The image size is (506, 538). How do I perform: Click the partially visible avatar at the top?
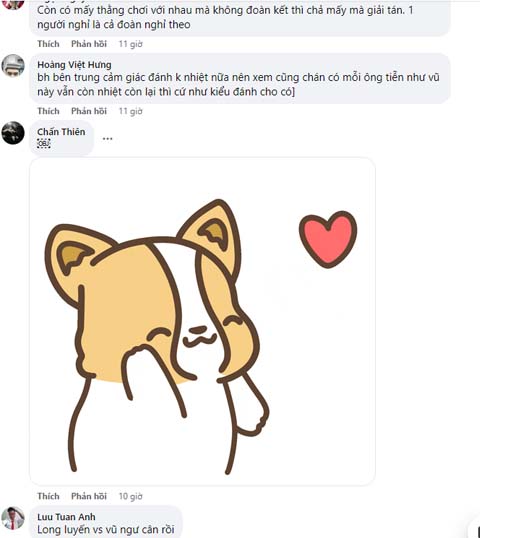click(x=13, y=4)
